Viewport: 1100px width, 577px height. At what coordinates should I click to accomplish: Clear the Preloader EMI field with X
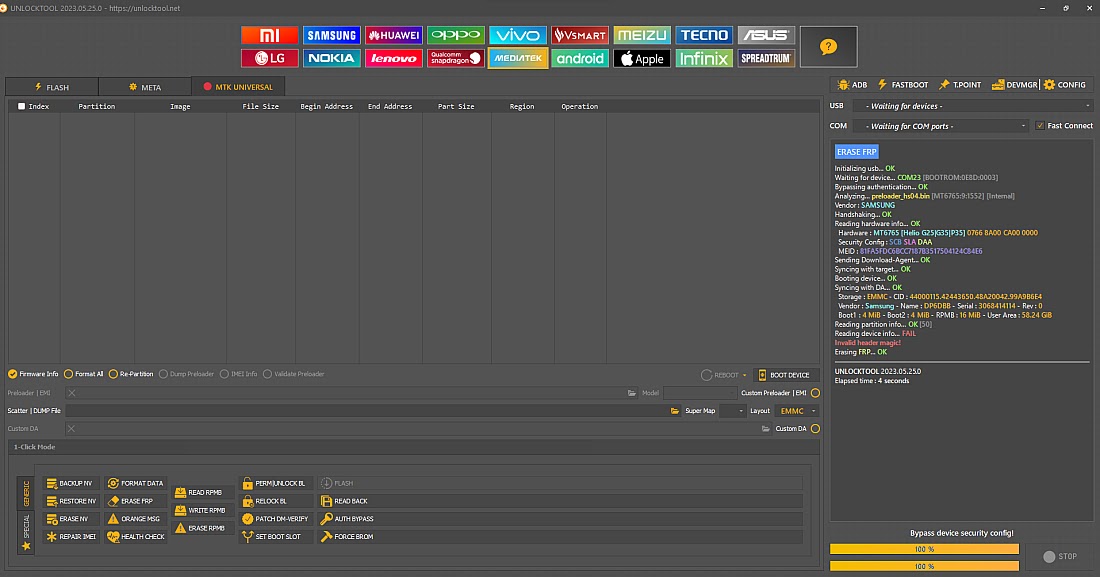[72, 393]
